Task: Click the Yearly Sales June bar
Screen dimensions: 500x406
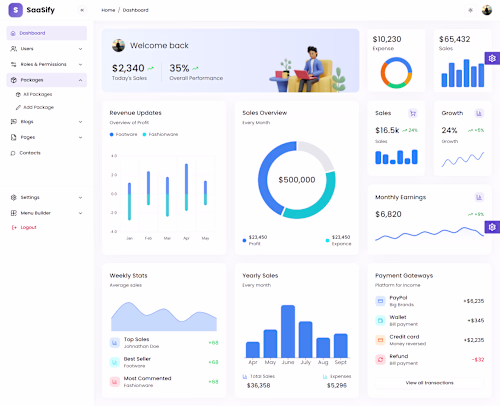Action: pos(288,331)
